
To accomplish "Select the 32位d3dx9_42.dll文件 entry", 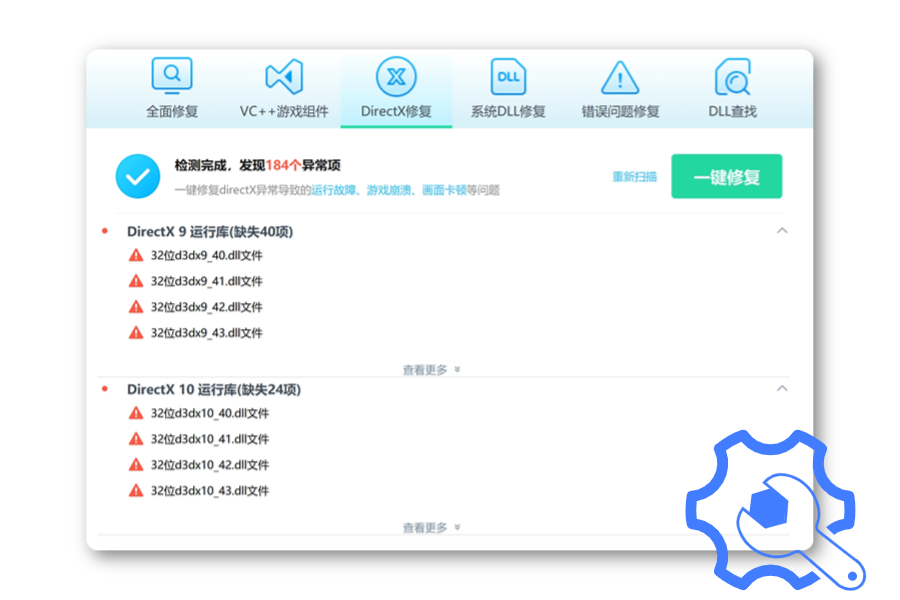I will click(x=207, y=307).
